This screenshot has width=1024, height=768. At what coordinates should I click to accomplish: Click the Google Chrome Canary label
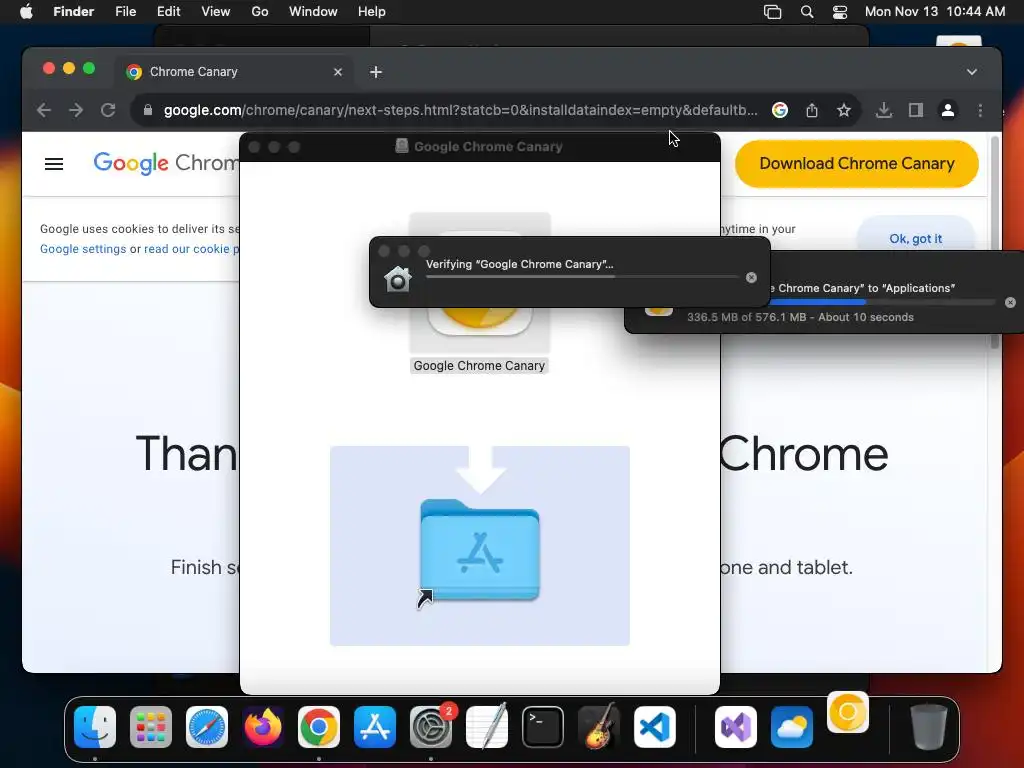[479, 366]
